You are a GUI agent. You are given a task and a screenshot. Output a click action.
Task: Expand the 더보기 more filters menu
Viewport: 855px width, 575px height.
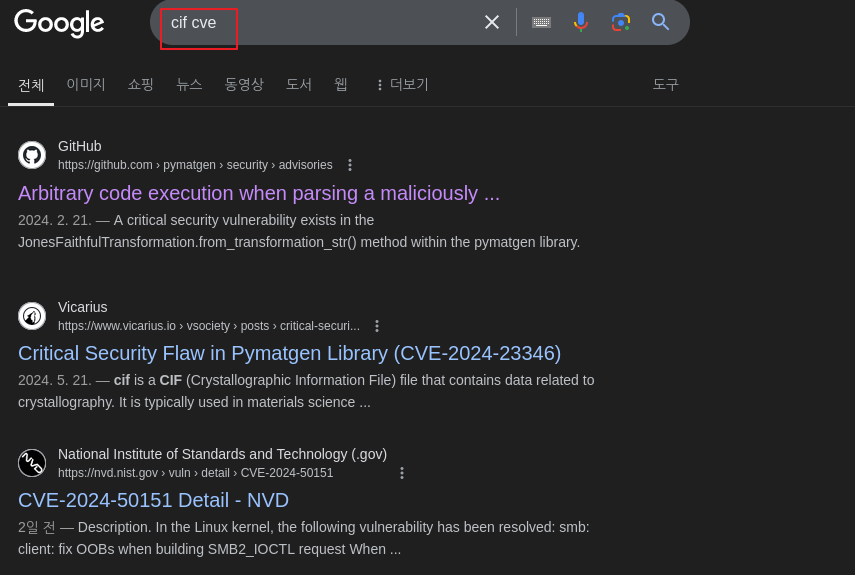[402, 84]
